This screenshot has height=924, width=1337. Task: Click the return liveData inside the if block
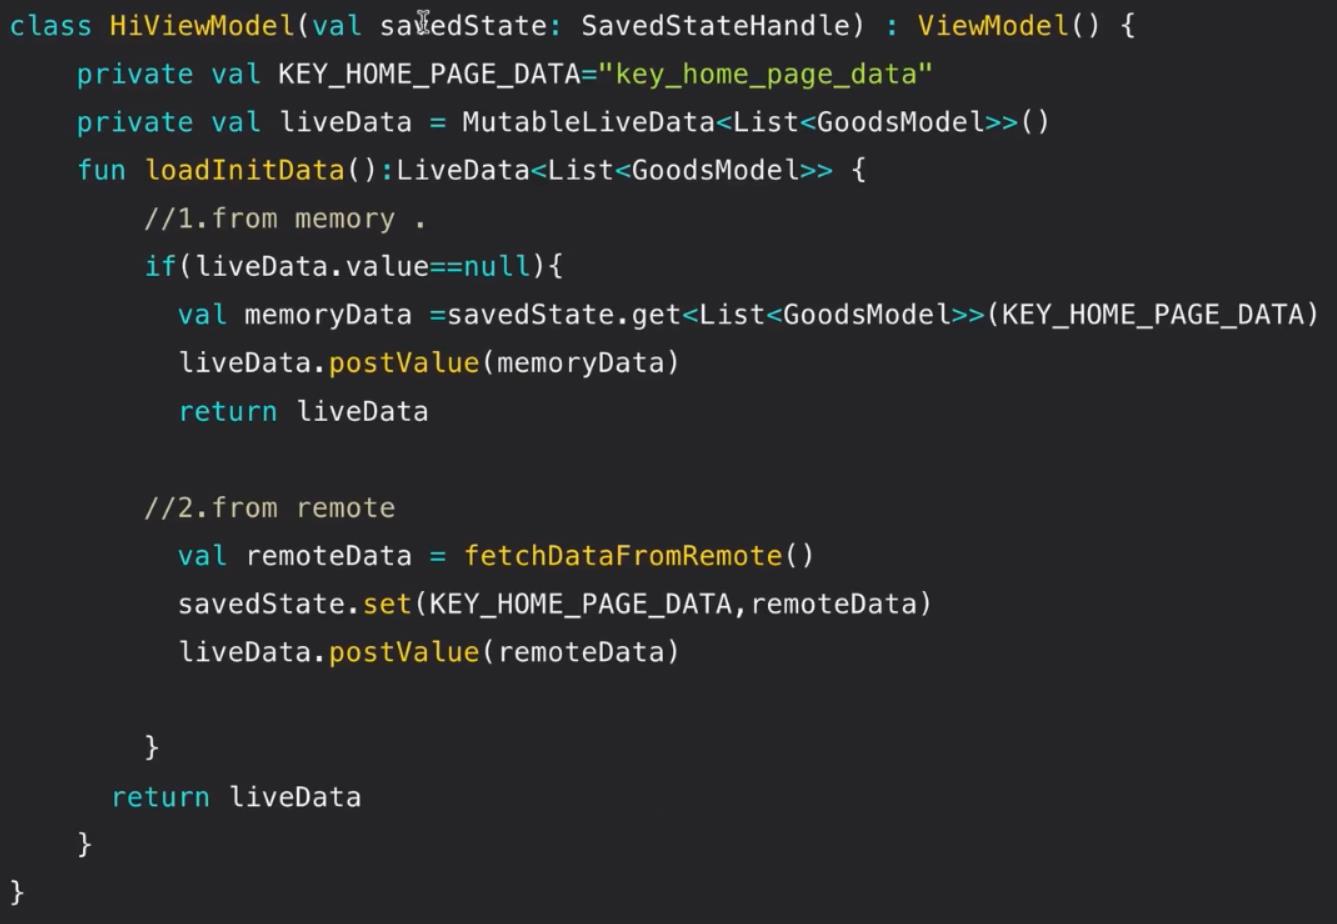[303, 411]
